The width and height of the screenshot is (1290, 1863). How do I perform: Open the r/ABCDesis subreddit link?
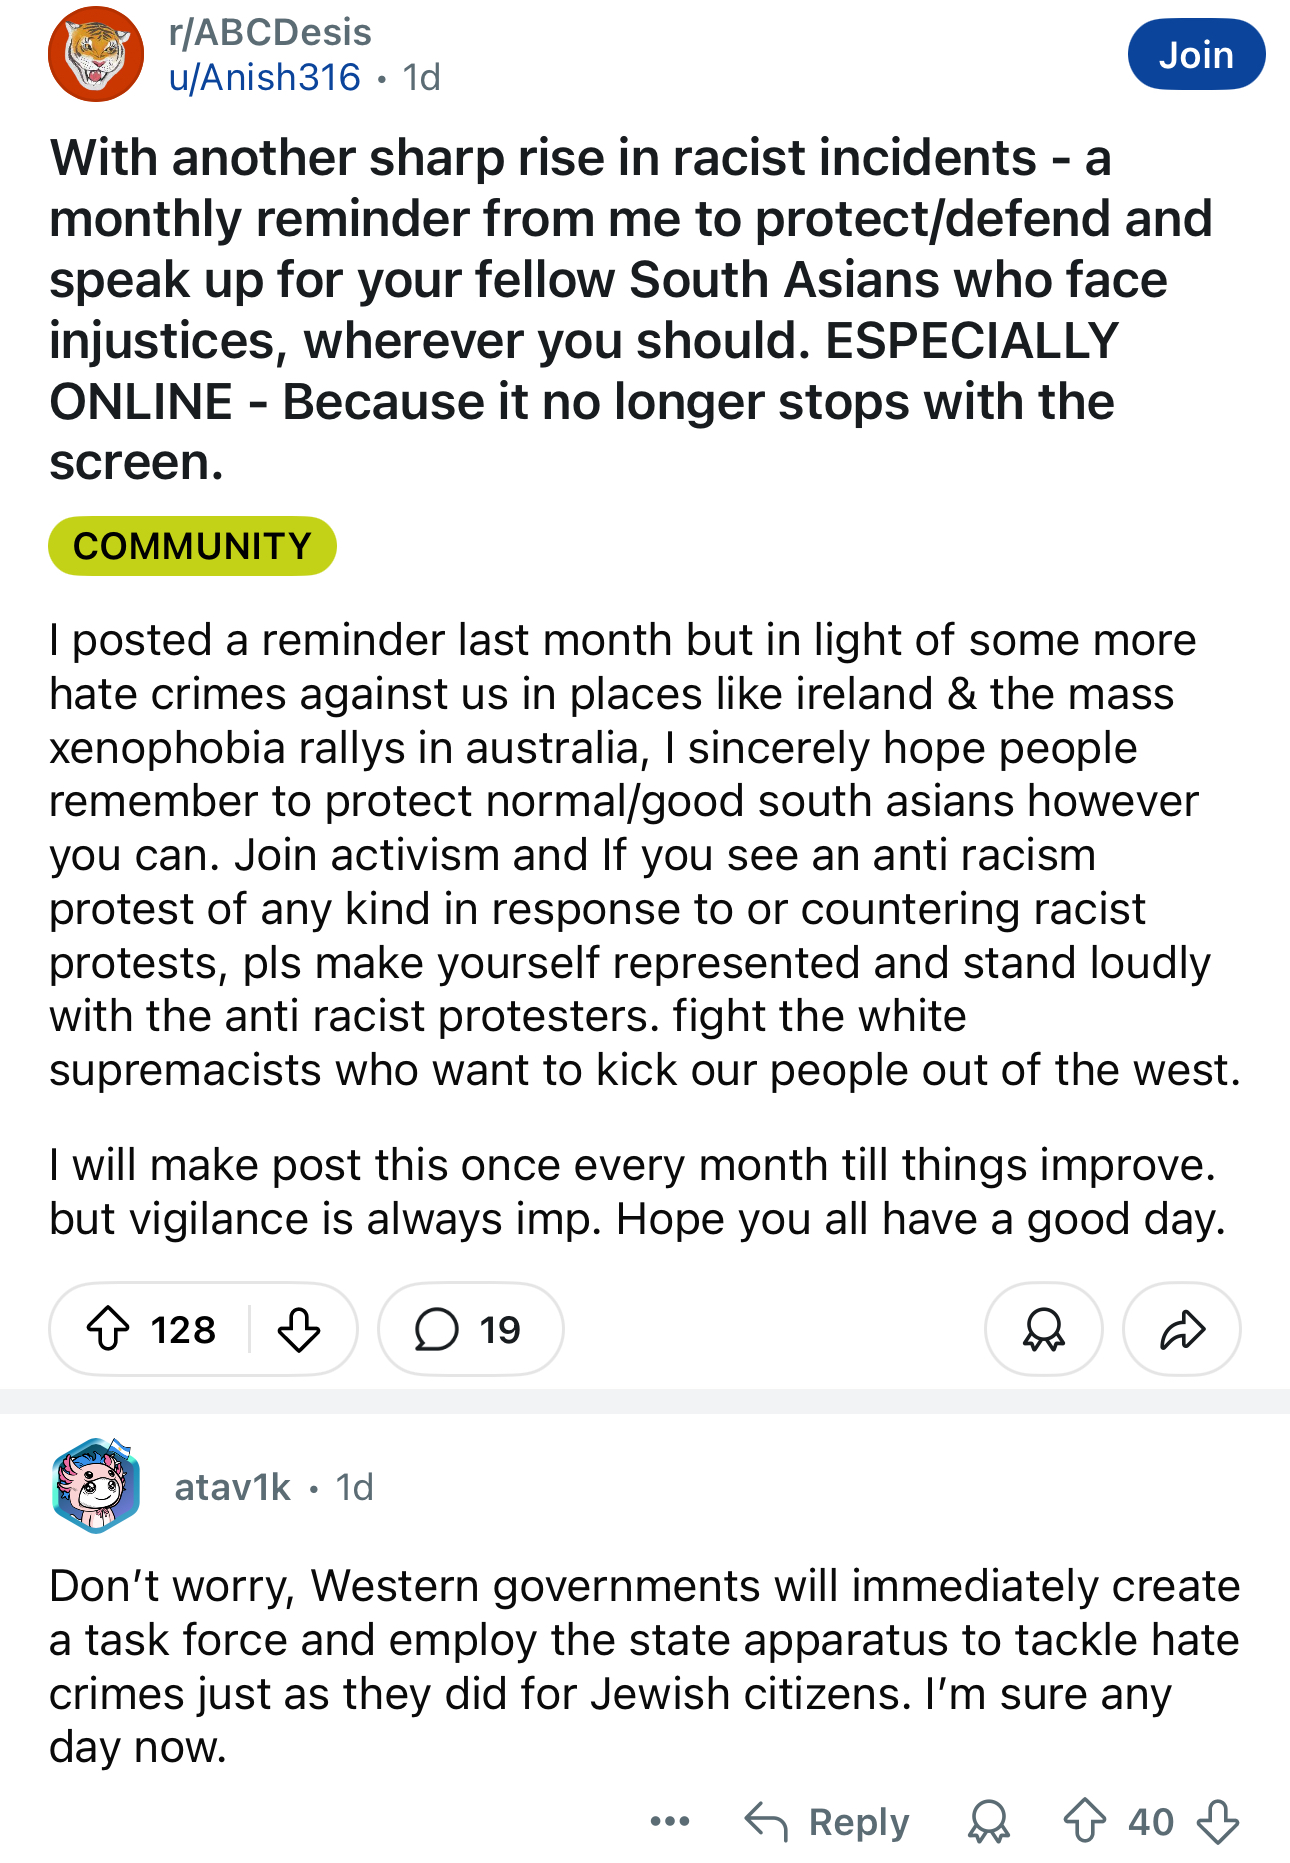270,32
